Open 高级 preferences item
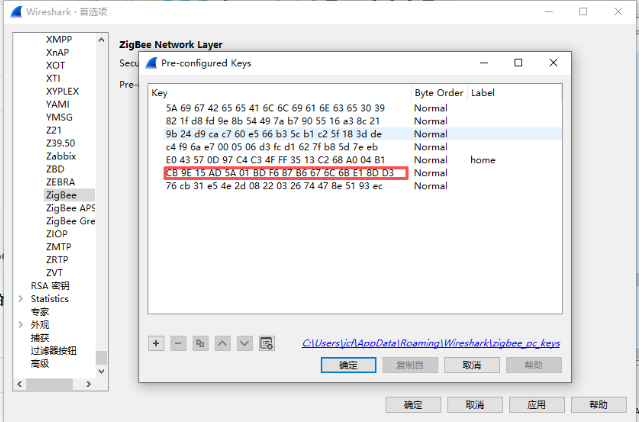This screenshot has width=639, height=422. pyautogui.click(x=40, y=364)
